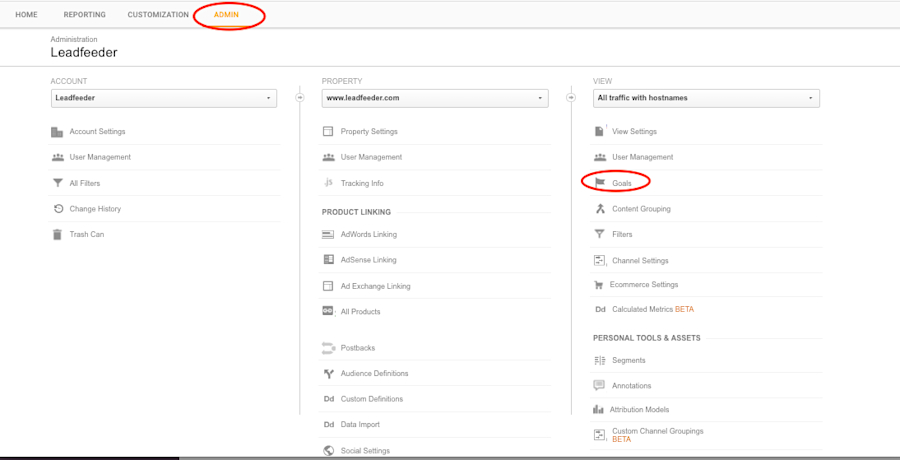Click the All Products link icon
The height and width of the screenshot is (460, 900).
pos(328,311)
